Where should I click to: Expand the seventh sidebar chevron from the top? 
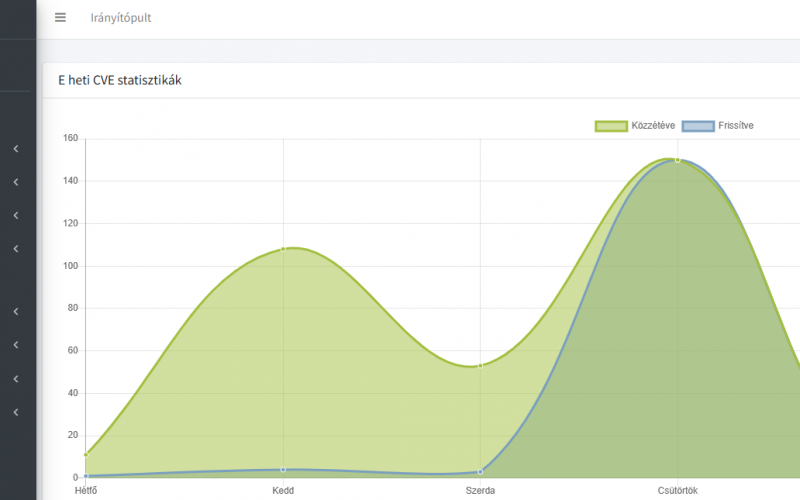(x=16, y=379)
